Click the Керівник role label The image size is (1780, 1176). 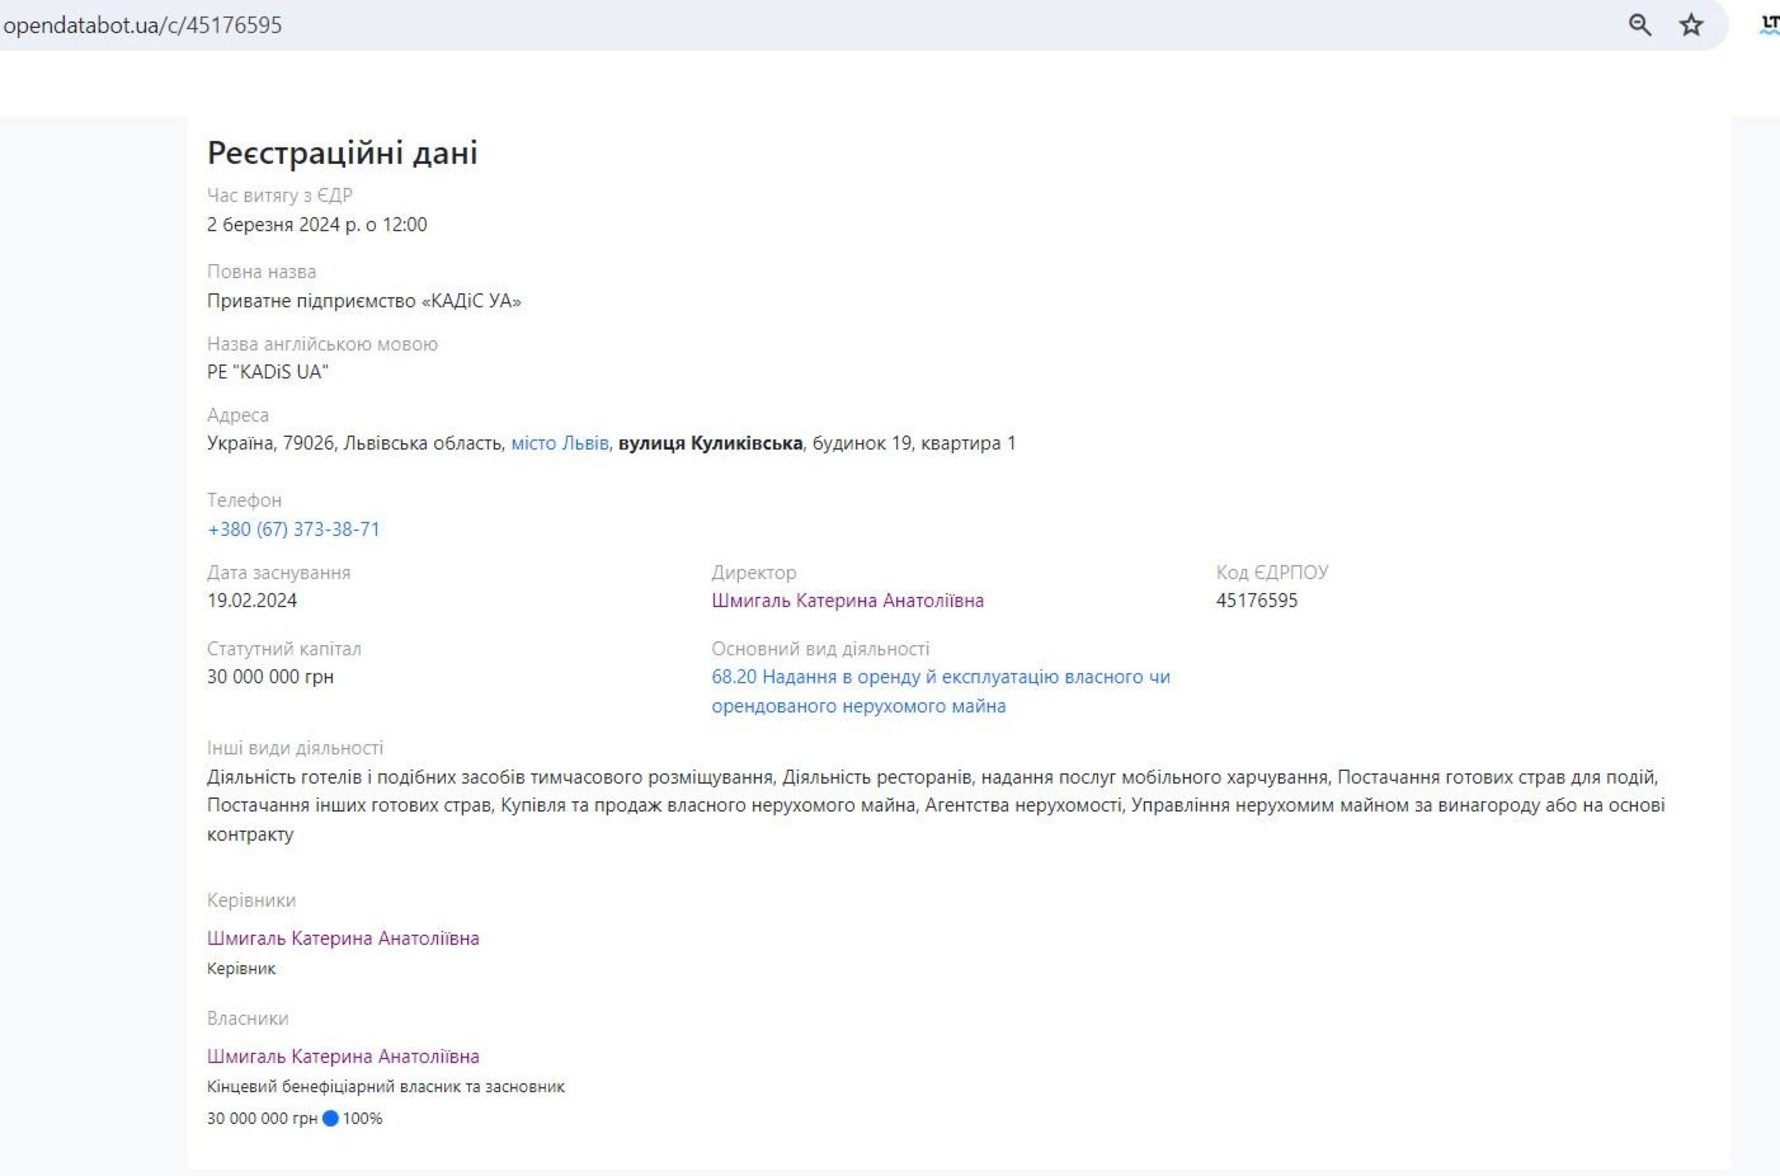pos(241,968)
